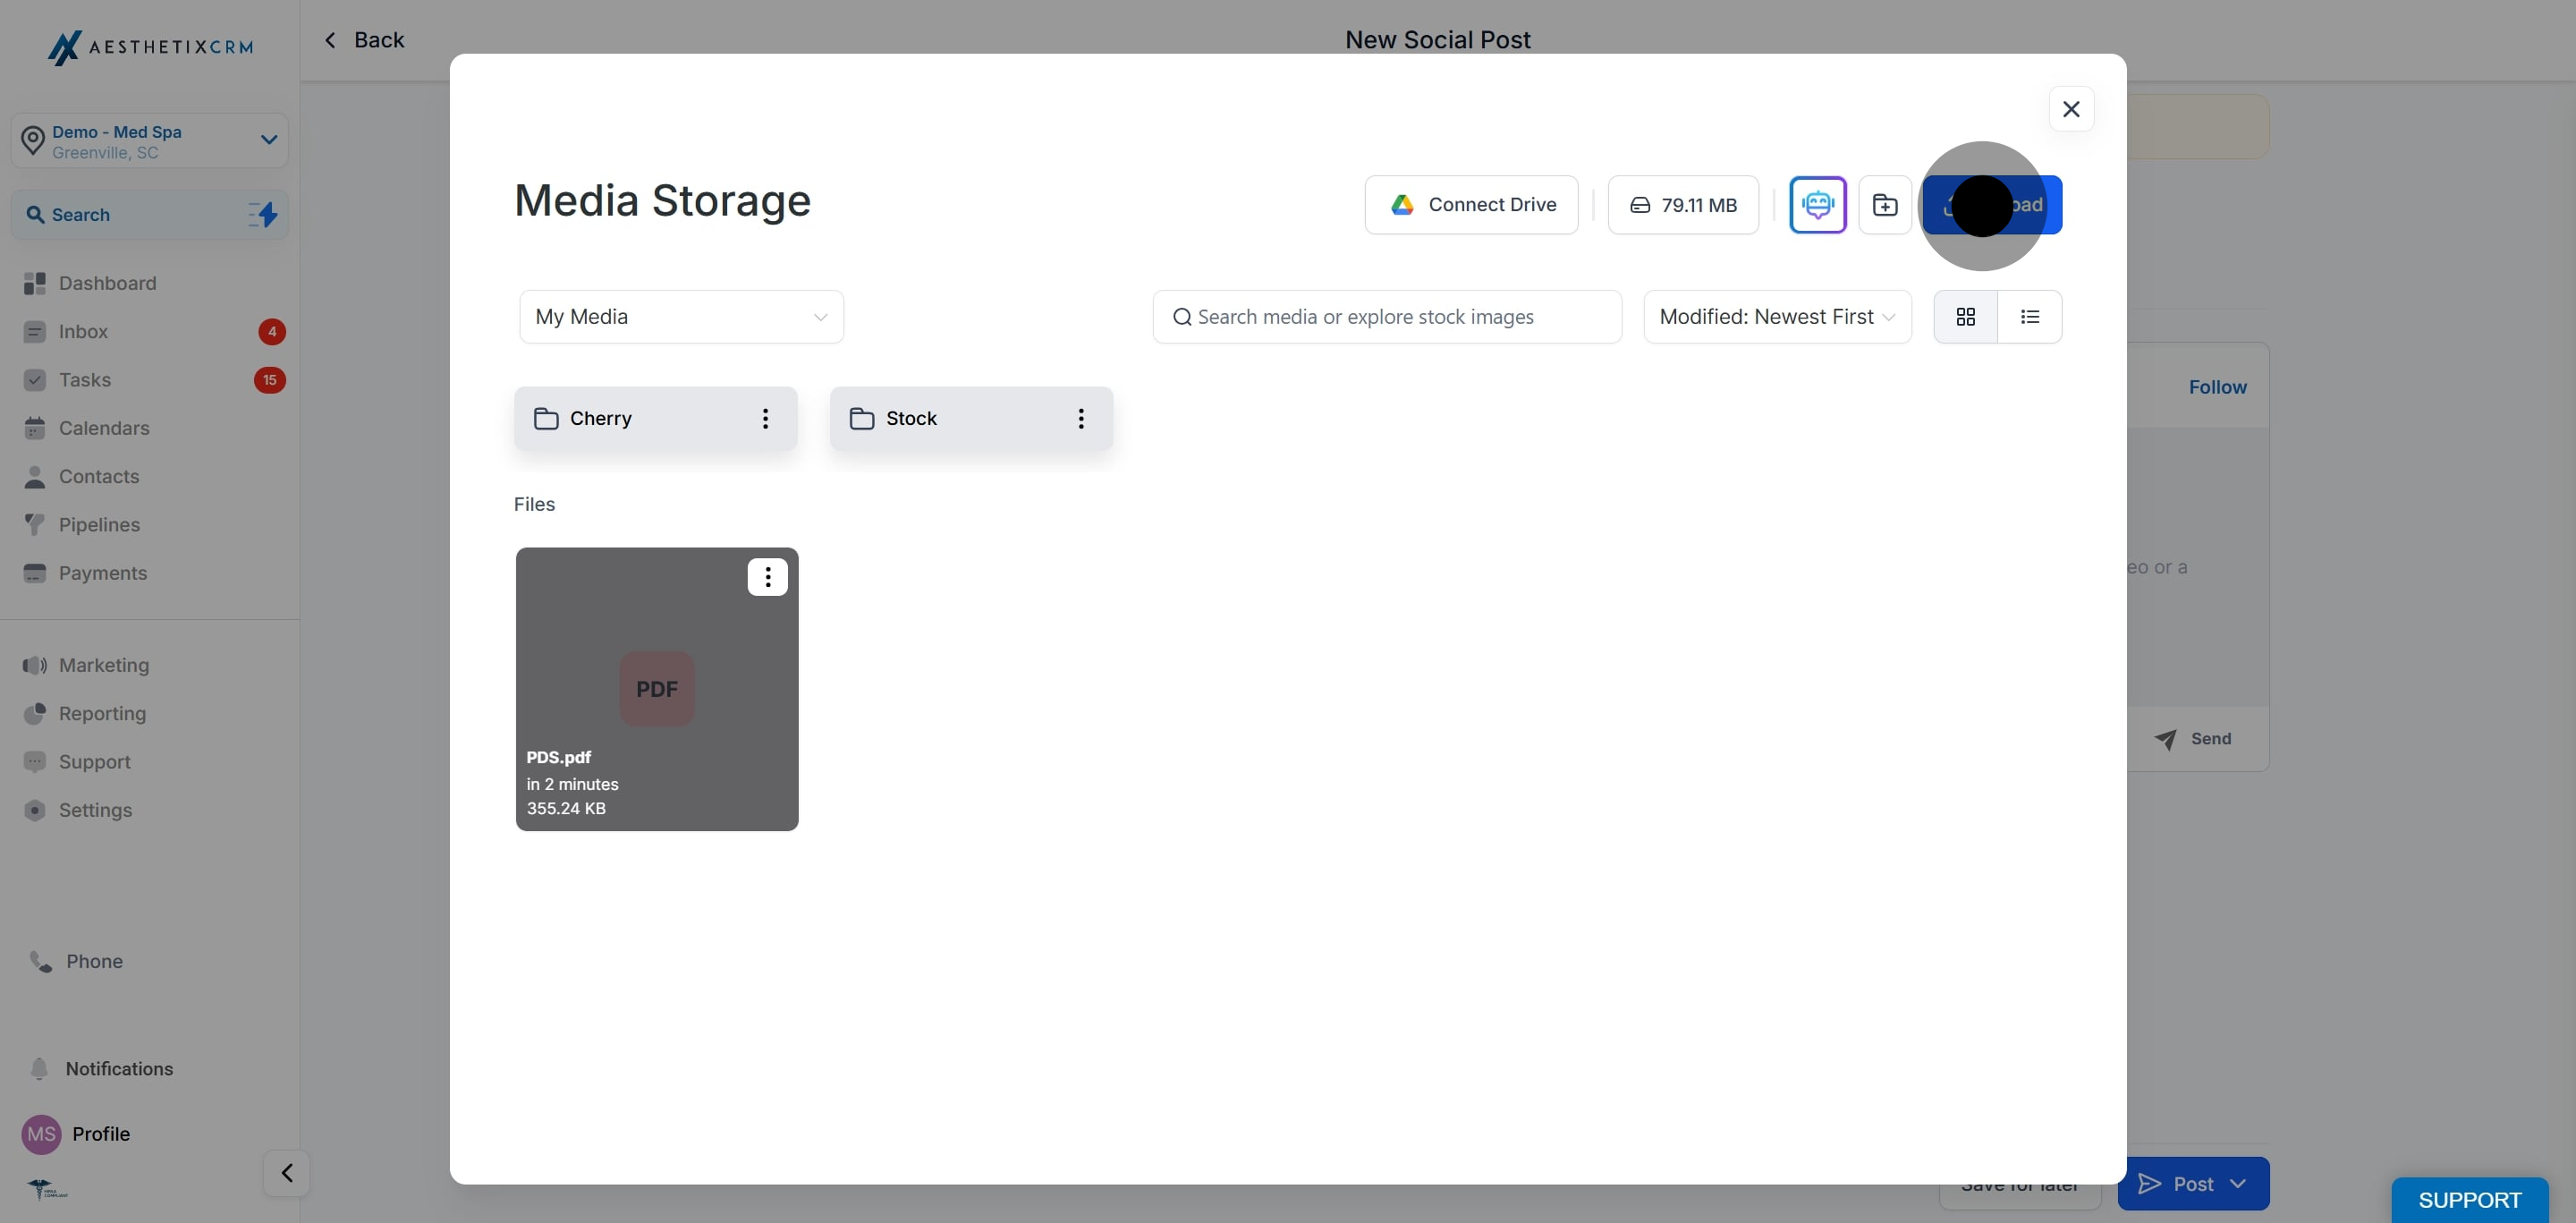This screenshot has width=2576, height=1223.
Task: Click the search media input field
Action: tap(1400, 317)
